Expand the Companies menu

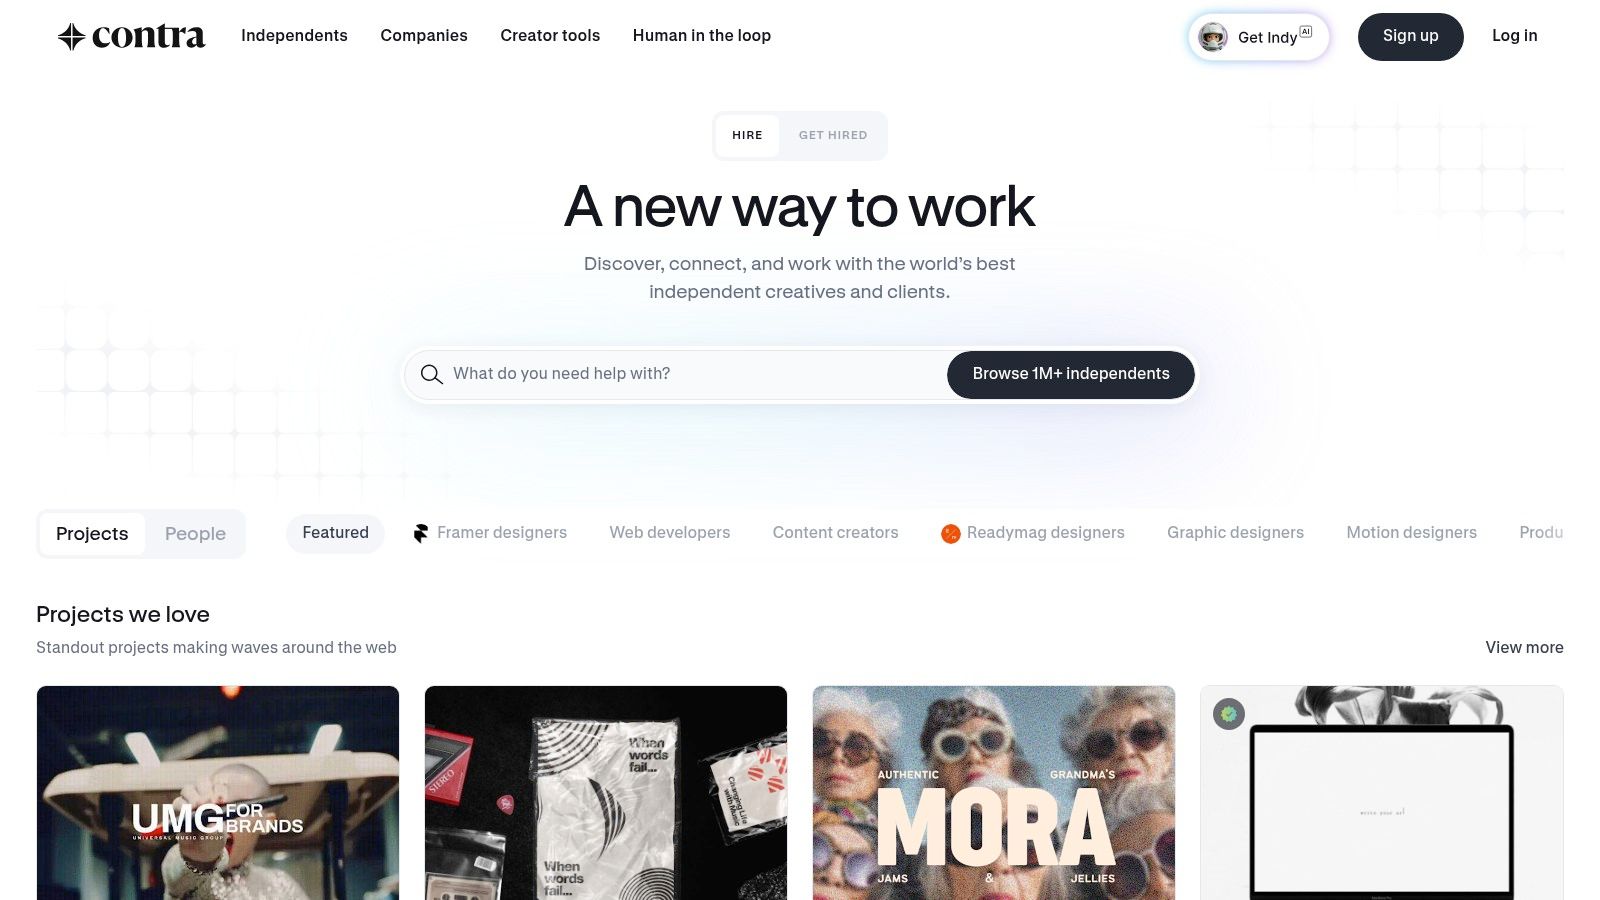click(x=424, y=36)
